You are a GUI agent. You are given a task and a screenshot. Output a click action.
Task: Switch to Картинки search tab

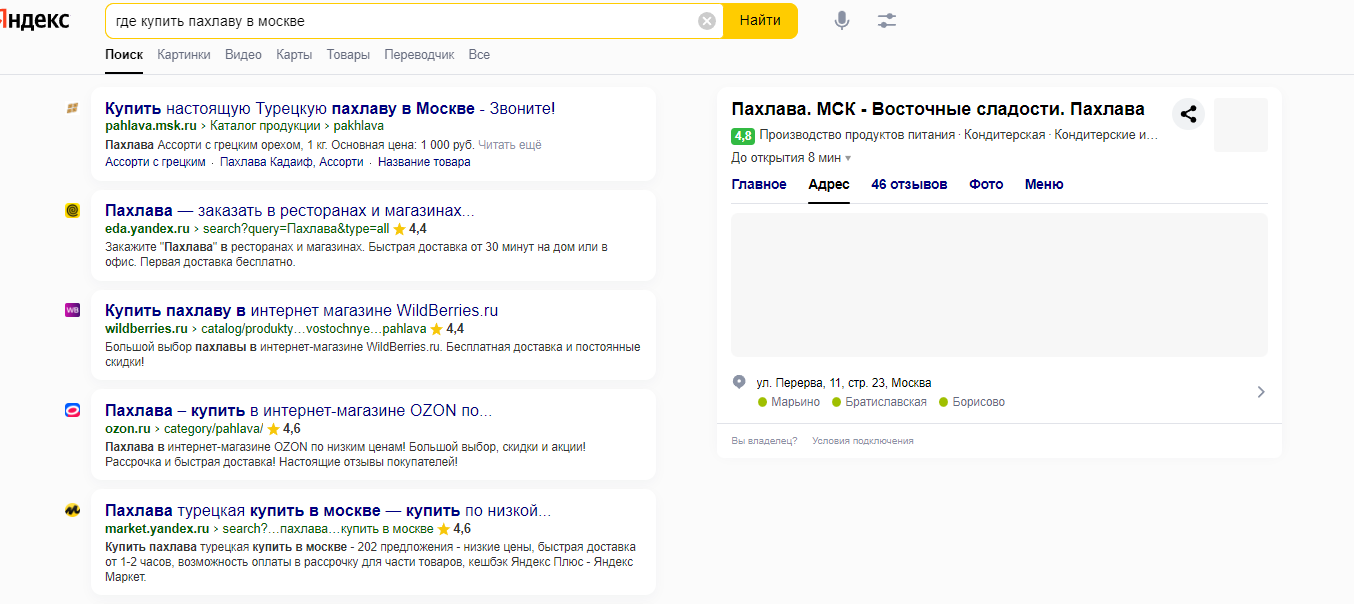(x=184, y=55)
